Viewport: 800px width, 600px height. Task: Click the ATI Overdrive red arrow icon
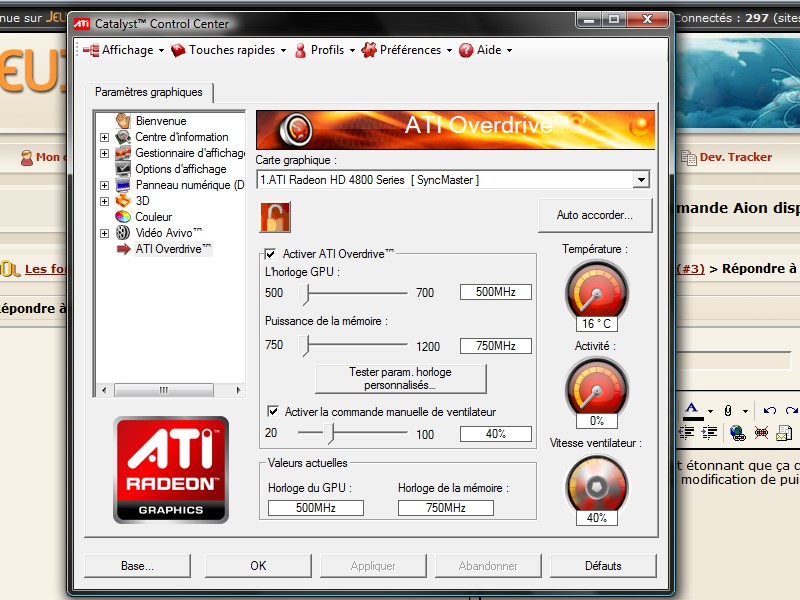(123, 249)
